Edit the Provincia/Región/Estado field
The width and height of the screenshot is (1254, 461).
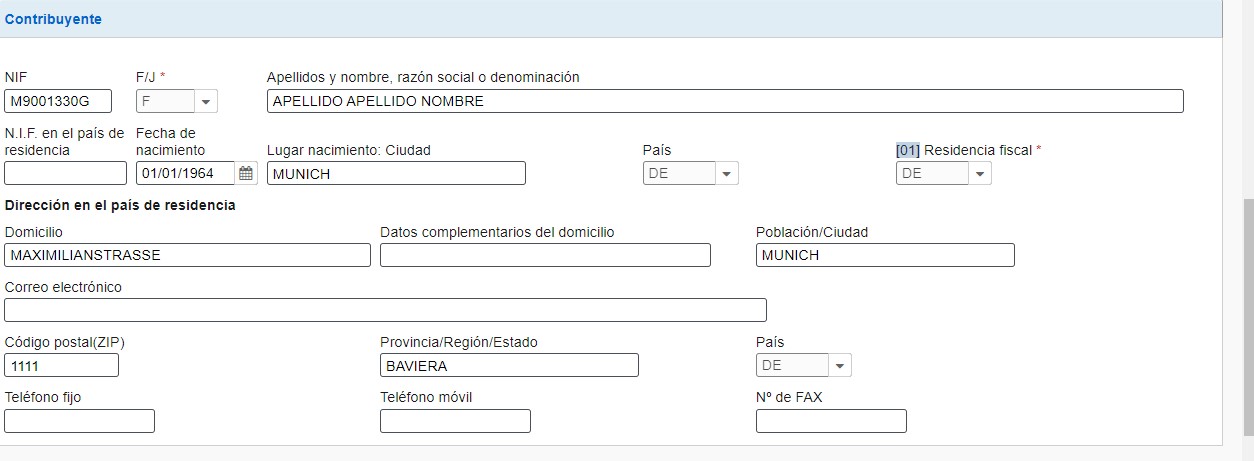(509, 365)
